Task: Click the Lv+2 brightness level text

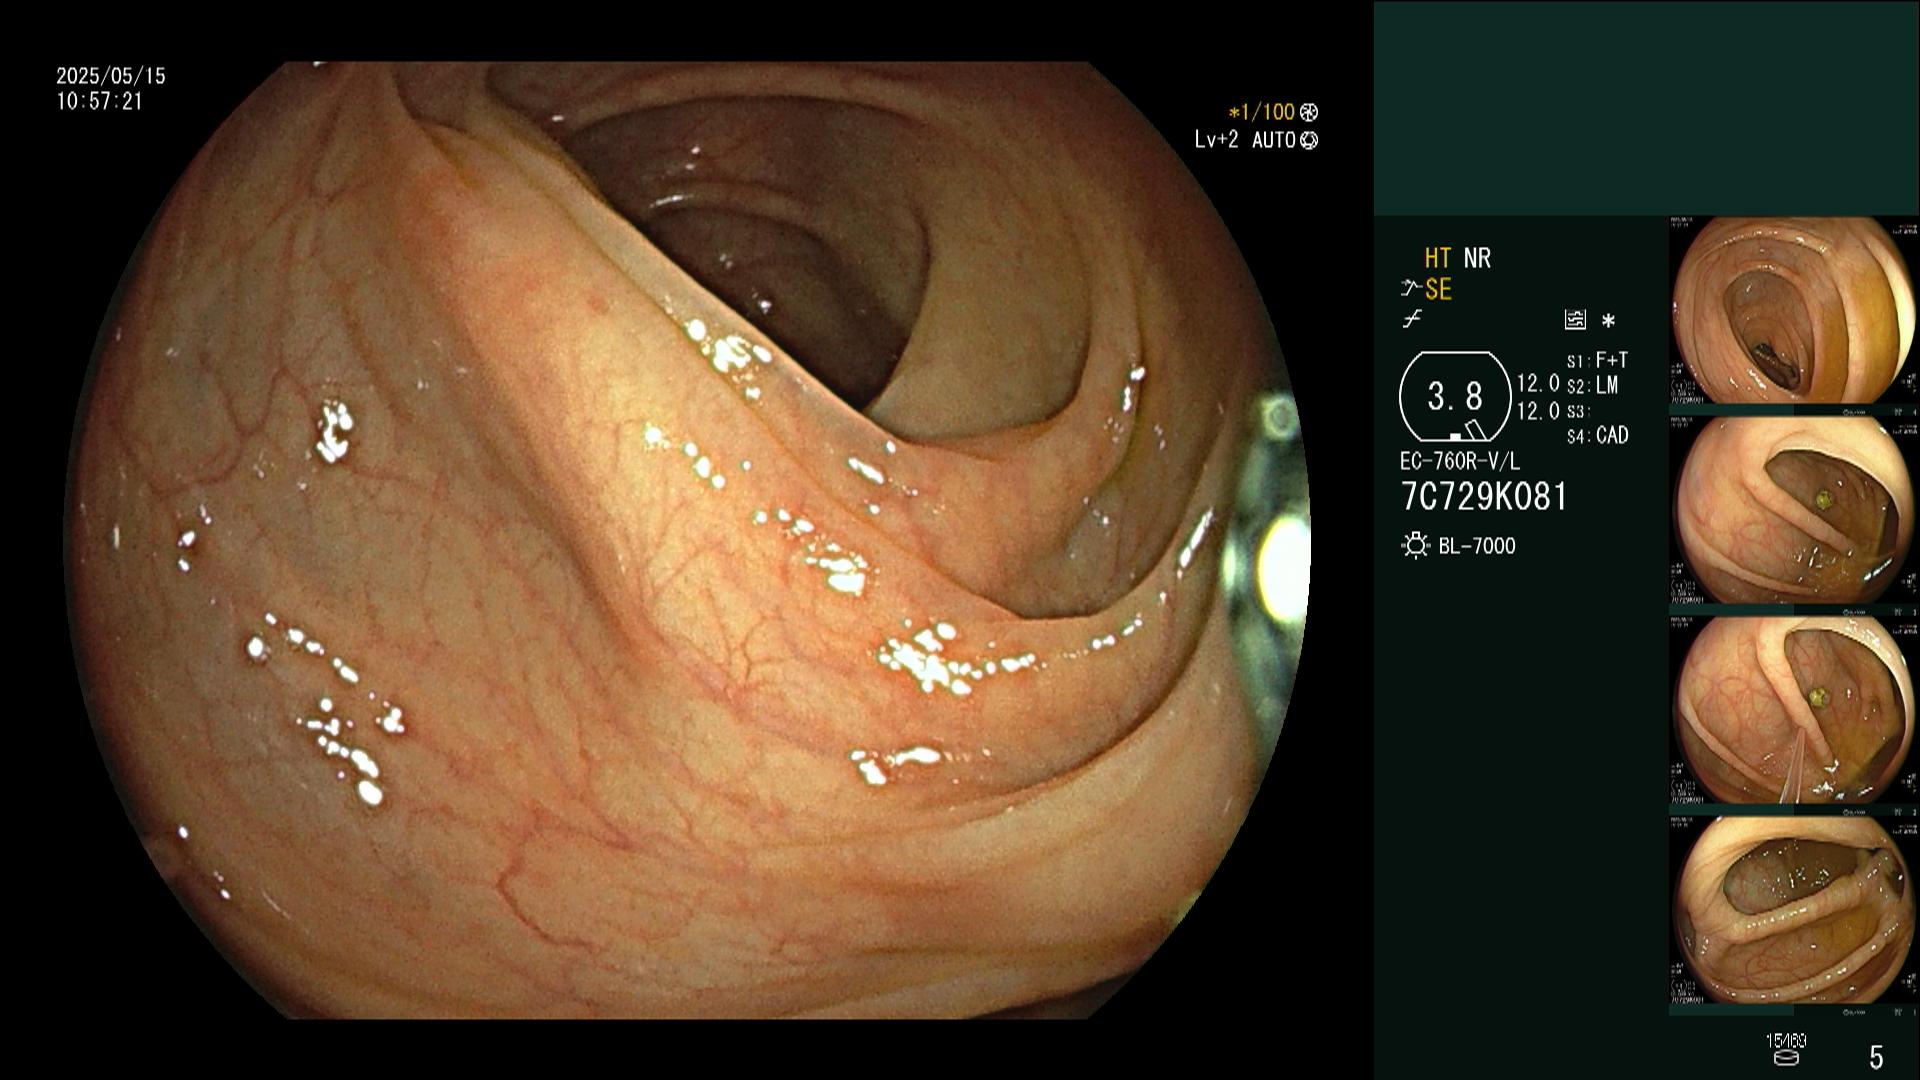Action: (x=1216, y=141)
